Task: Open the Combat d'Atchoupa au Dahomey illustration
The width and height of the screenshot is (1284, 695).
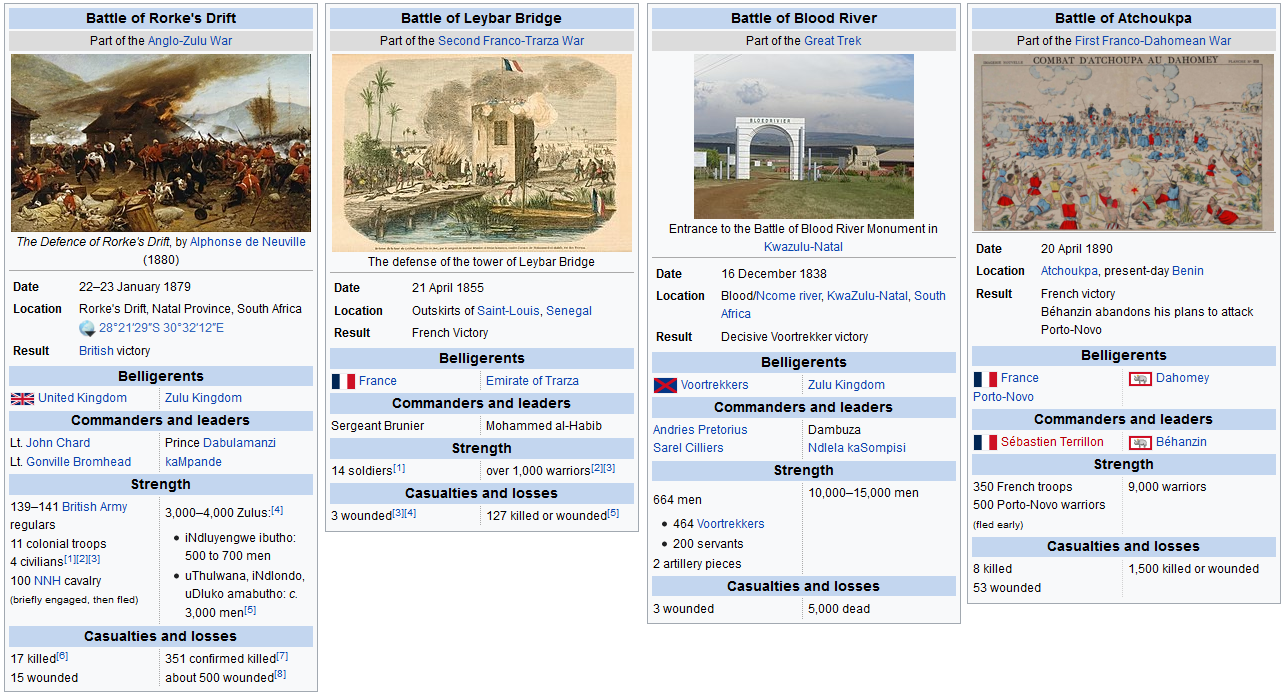Action: 1124,143
